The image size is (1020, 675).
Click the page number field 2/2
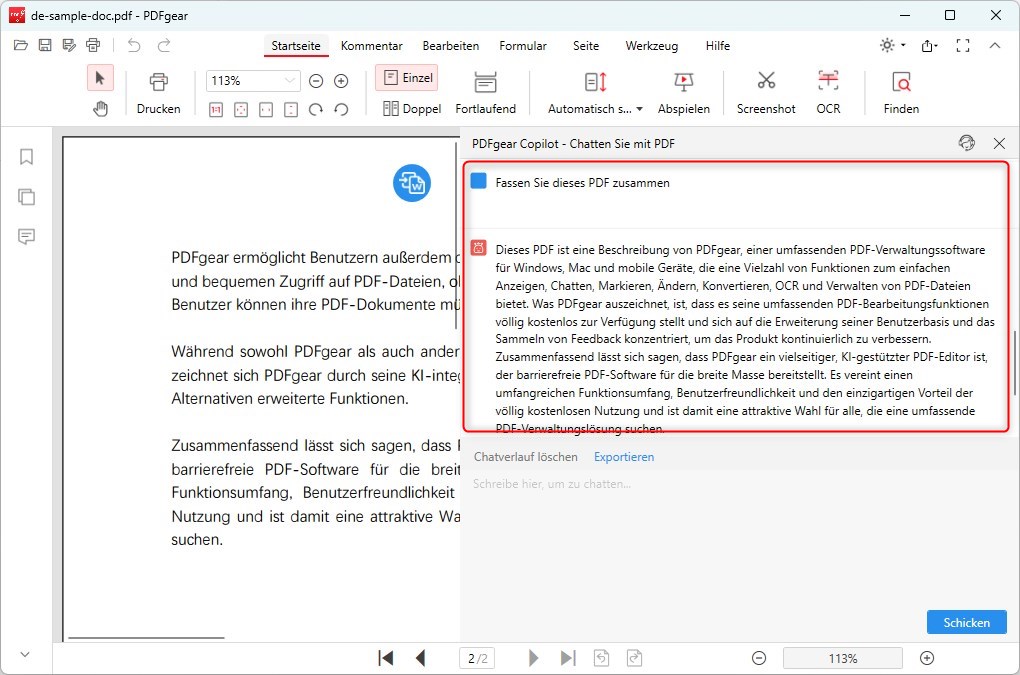[x=477, y=658]
